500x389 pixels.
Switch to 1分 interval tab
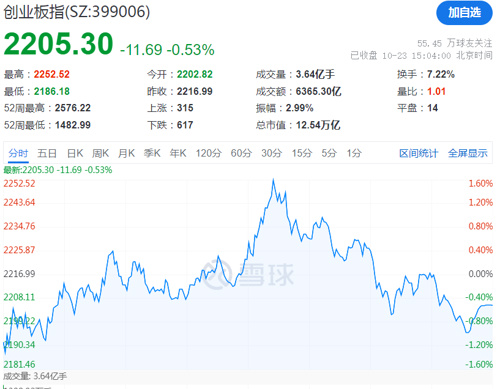[354, 153]
